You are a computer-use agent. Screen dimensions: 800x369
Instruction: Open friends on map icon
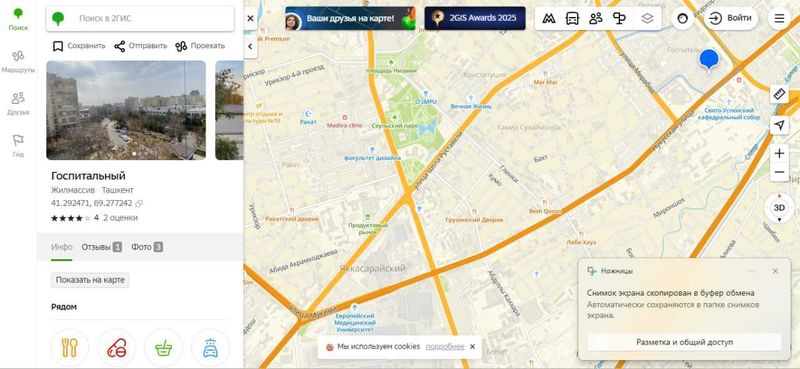(x=595, y=18)
